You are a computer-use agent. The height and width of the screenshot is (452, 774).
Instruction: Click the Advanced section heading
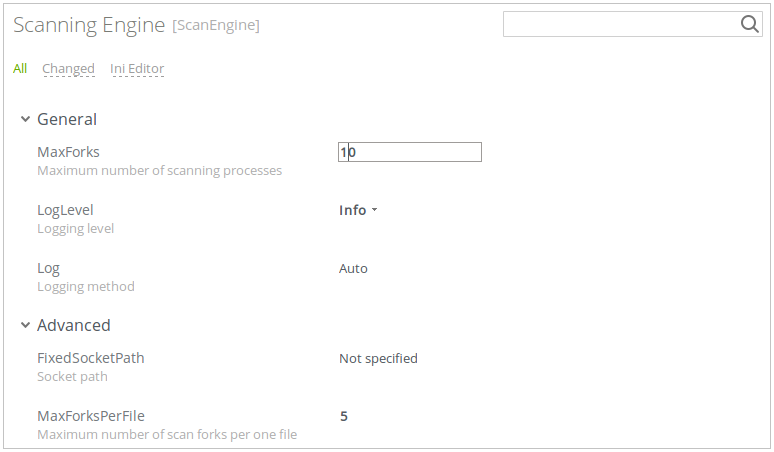(73, 326)
